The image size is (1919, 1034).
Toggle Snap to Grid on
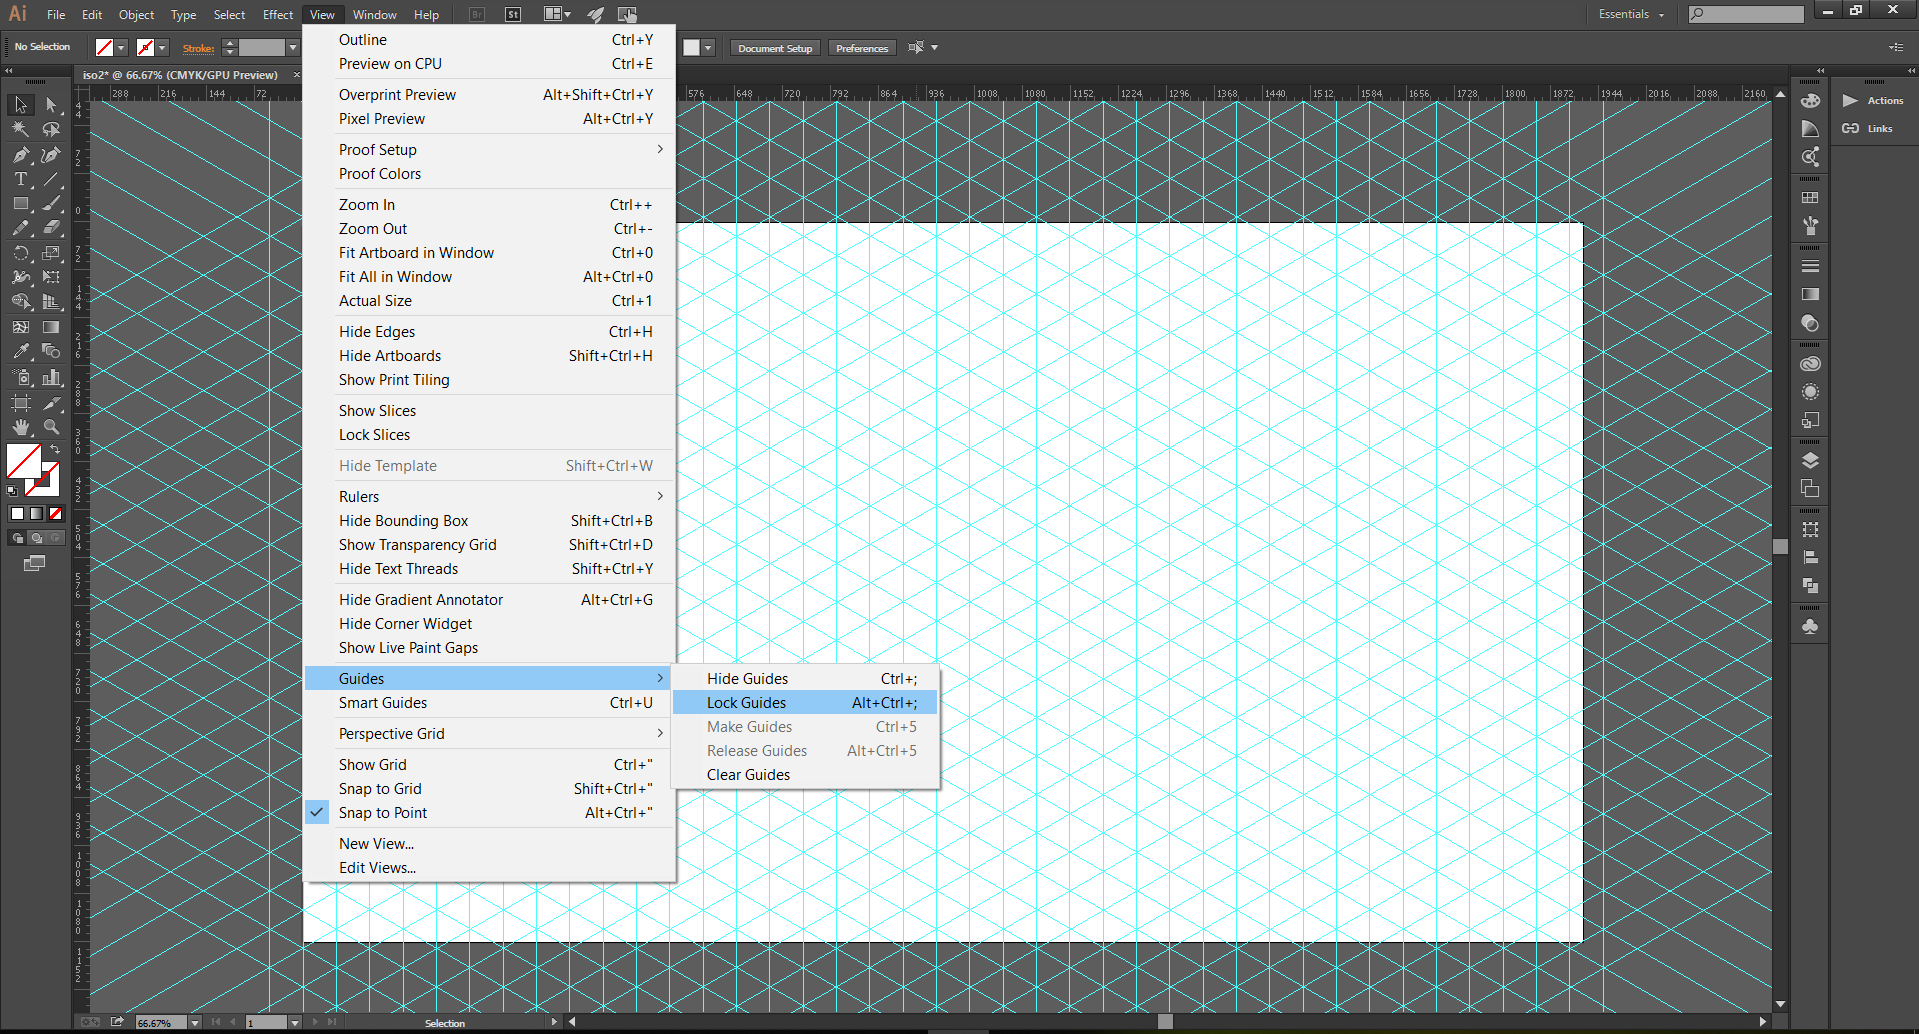tap(489, 789)
